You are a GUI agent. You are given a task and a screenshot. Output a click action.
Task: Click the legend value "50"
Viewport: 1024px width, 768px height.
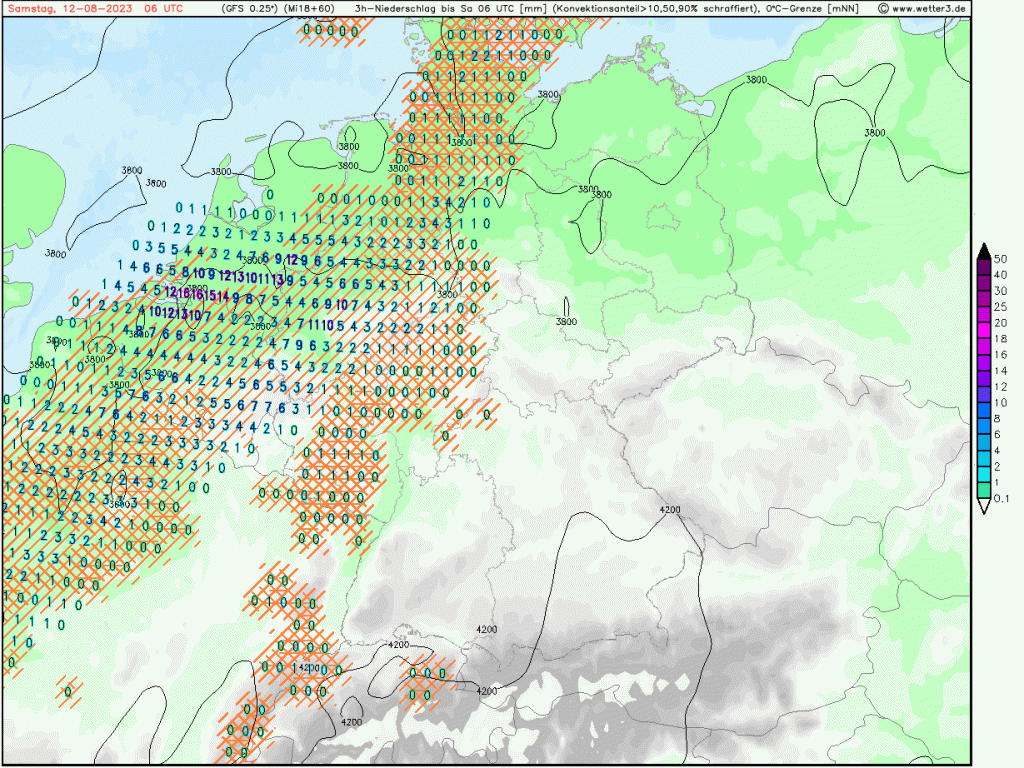pos(999,258)
